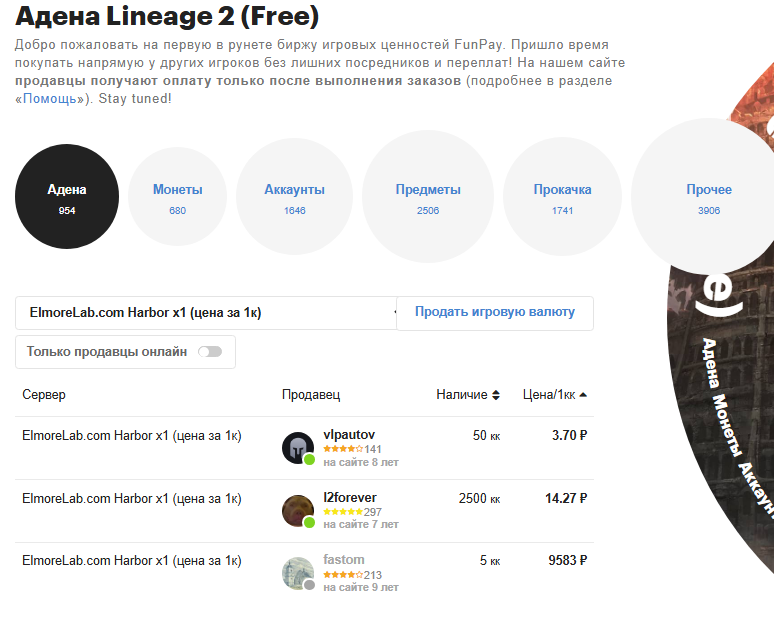Viewport: 774px width, 622px height.
Task: Toggle the online sellers only switch
Action: tap(210, 352)
